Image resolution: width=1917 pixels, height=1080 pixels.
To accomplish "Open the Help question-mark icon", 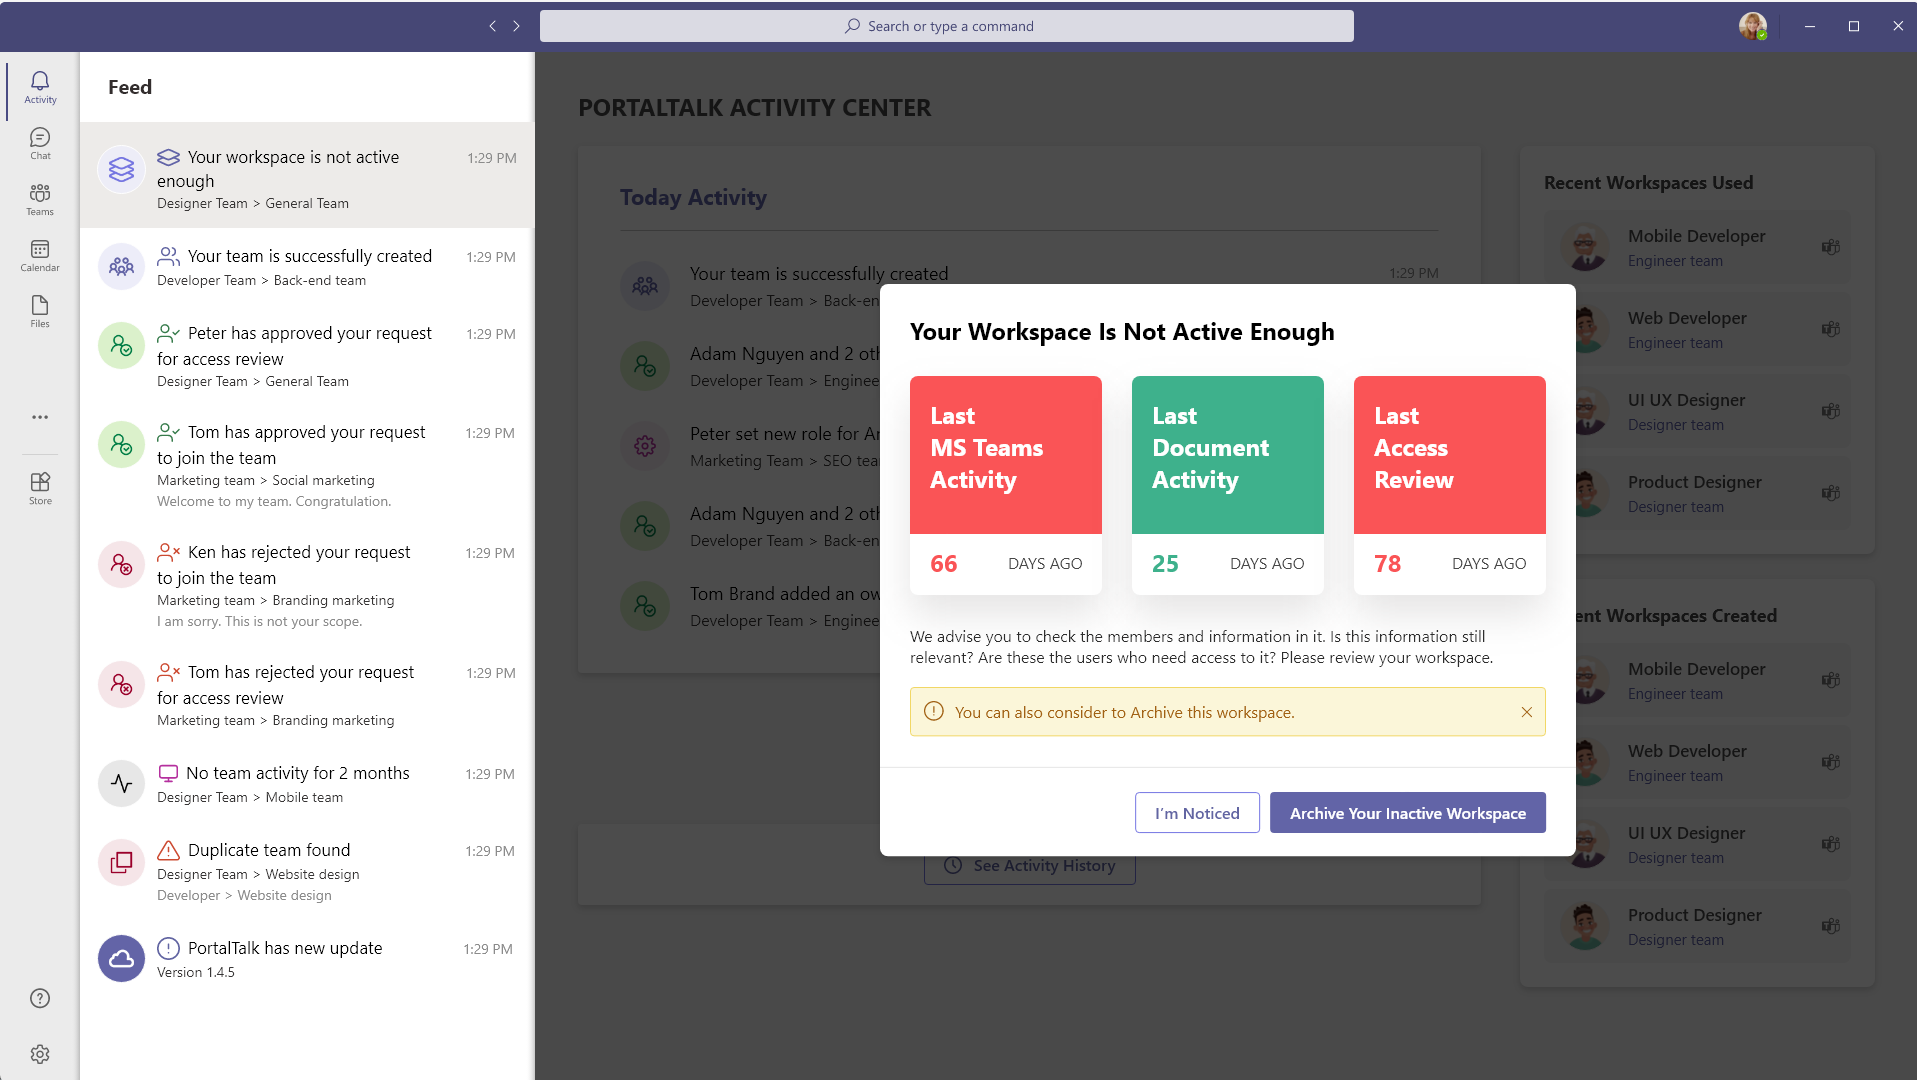I will 40,998.
